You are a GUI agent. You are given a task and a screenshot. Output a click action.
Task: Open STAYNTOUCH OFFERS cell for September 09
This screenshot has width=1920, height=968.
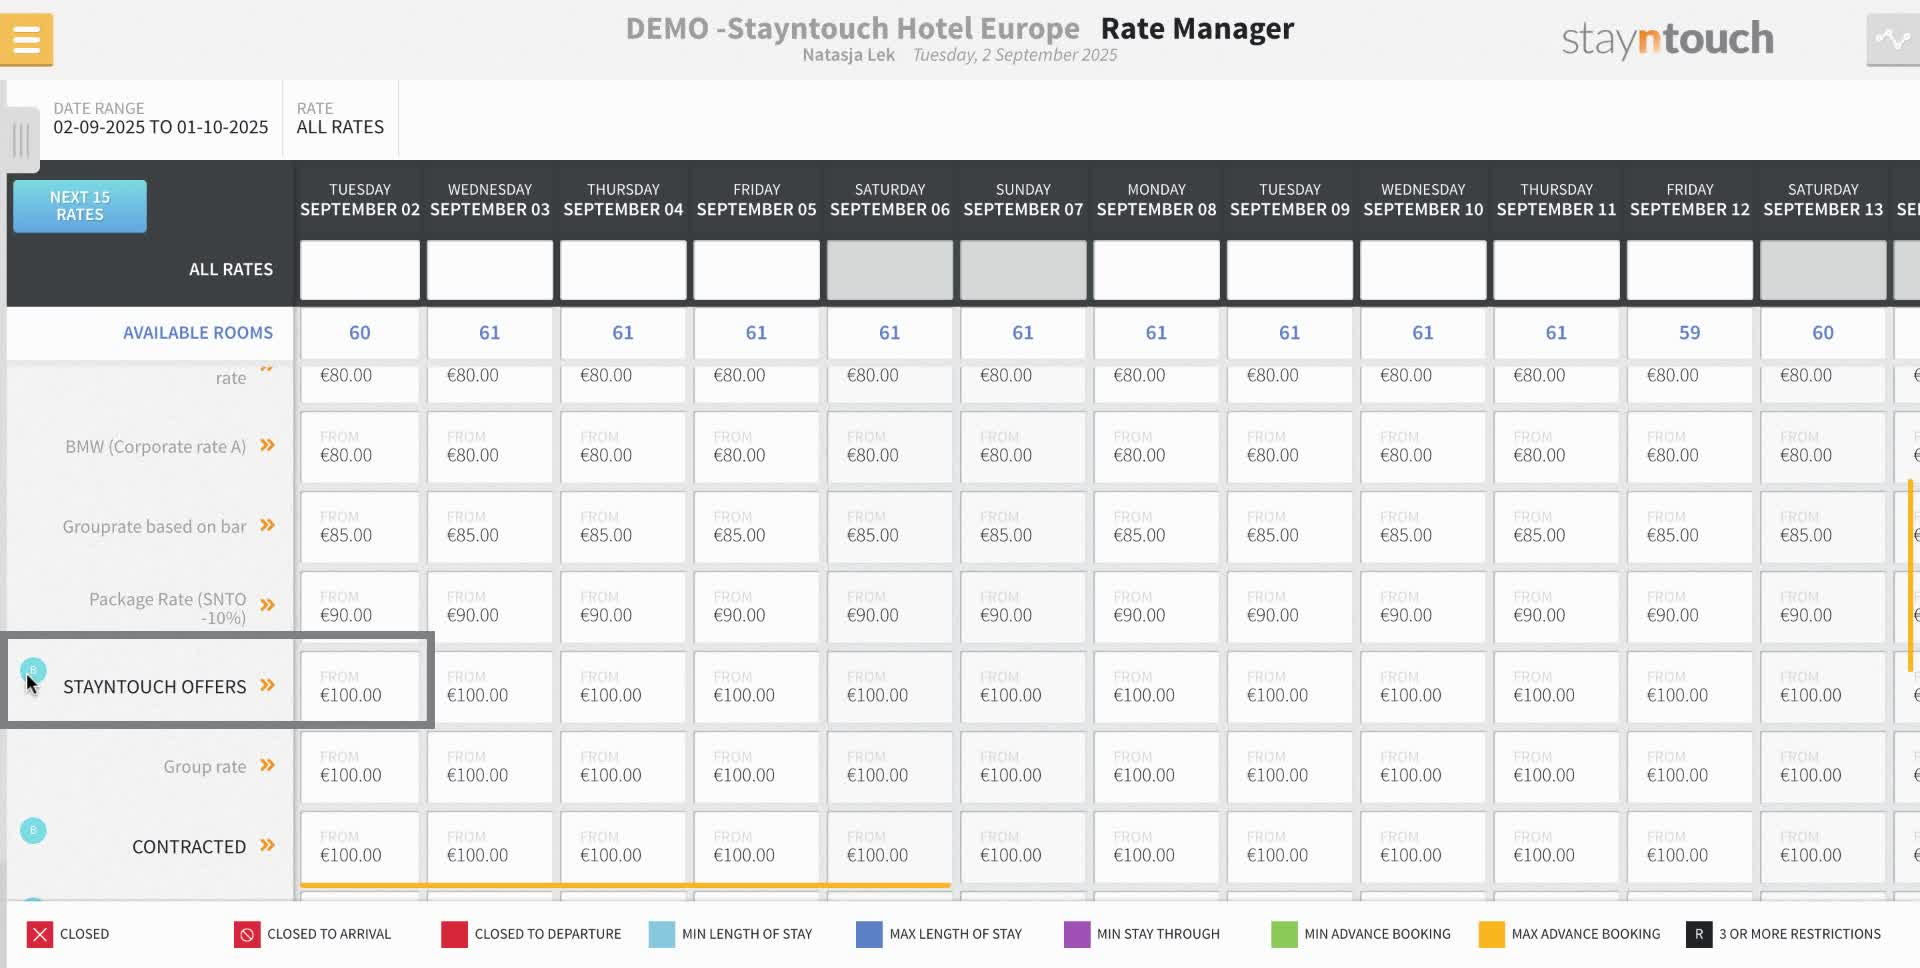pyautogui.click(x=1290, y=687)
